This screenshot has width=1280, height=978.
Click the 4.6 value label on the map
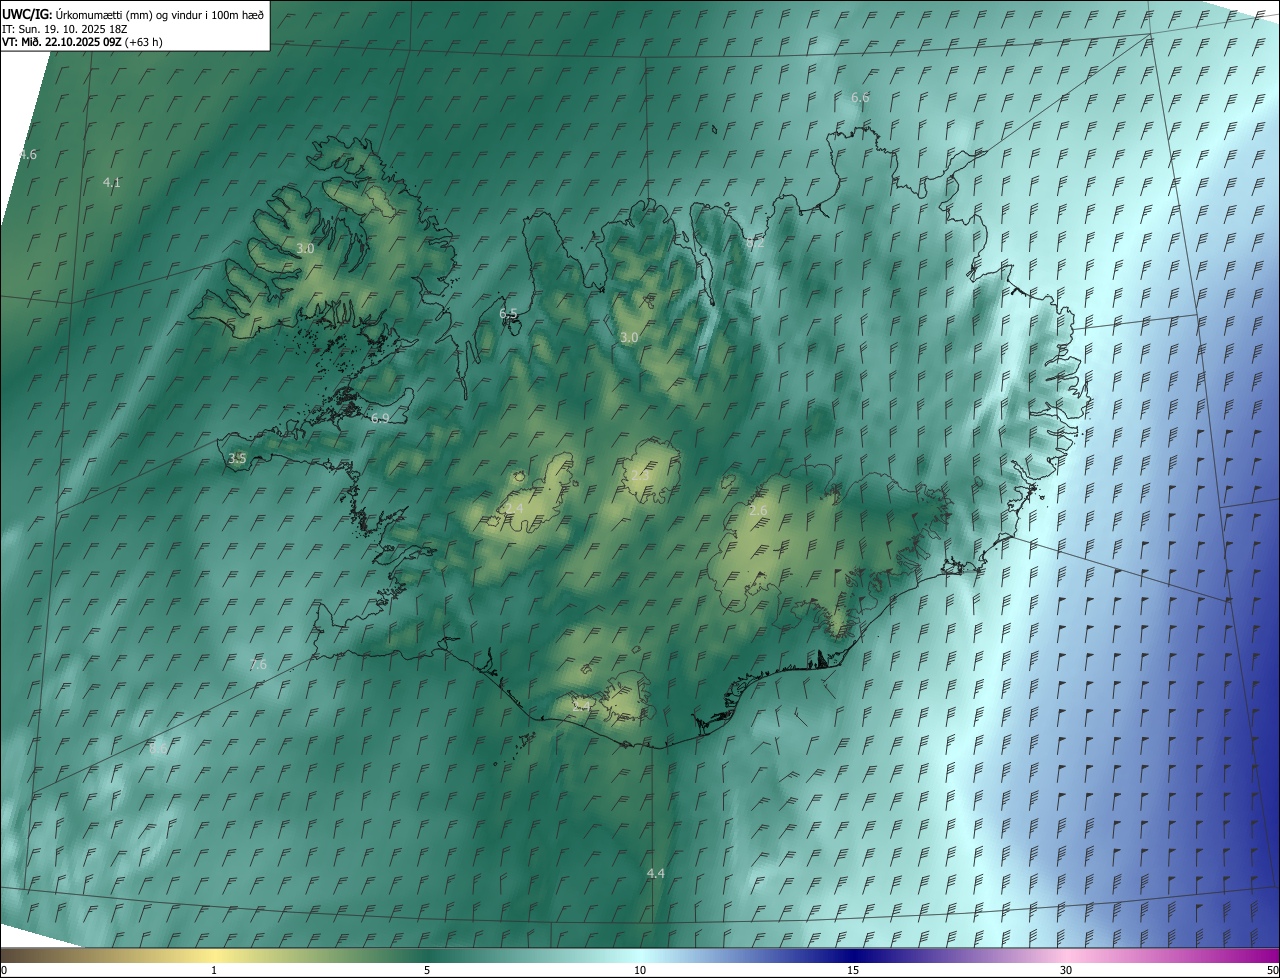pyautogui.click(x=28, y=154)
